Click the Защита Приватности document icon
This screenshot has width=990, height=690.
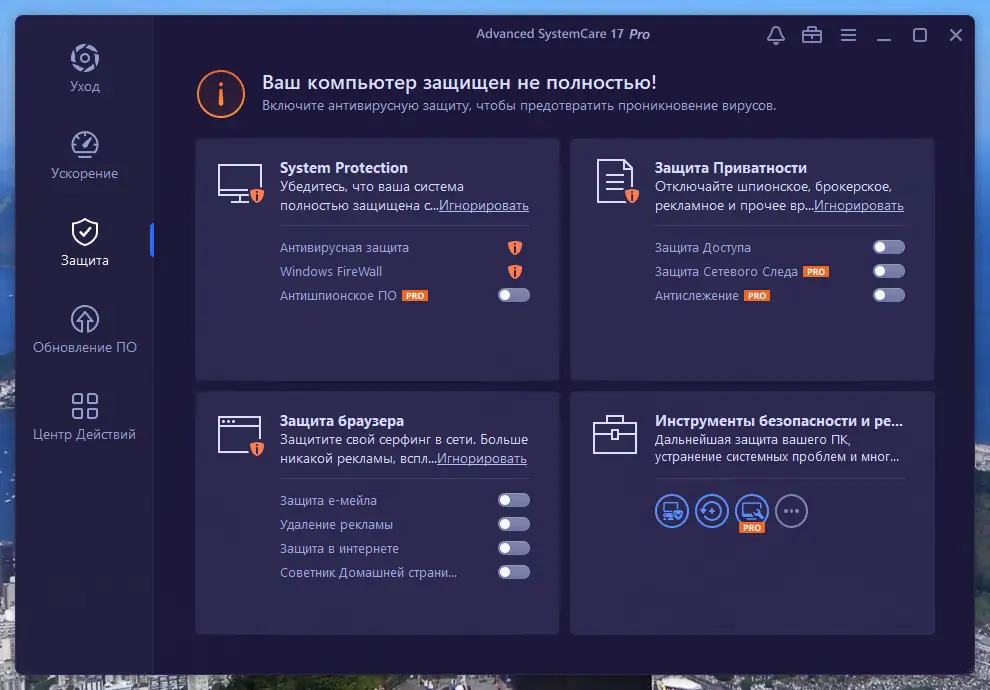point(617,181)
